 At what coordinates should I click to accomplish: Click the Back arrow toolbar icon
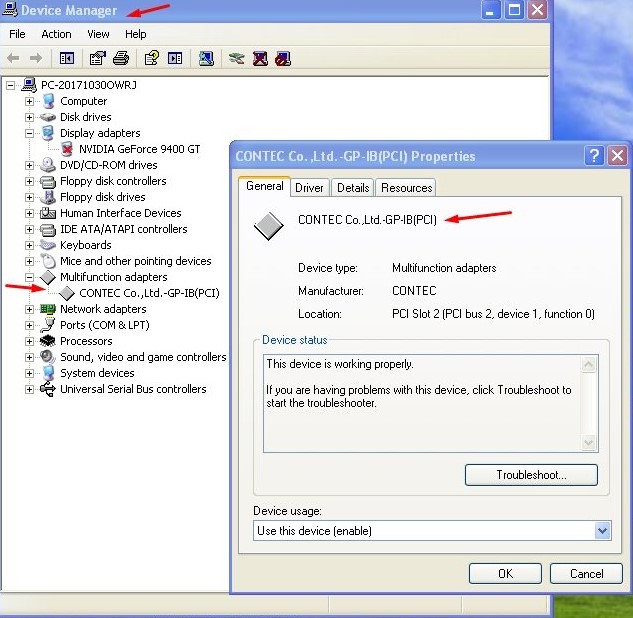pos(13,59)
